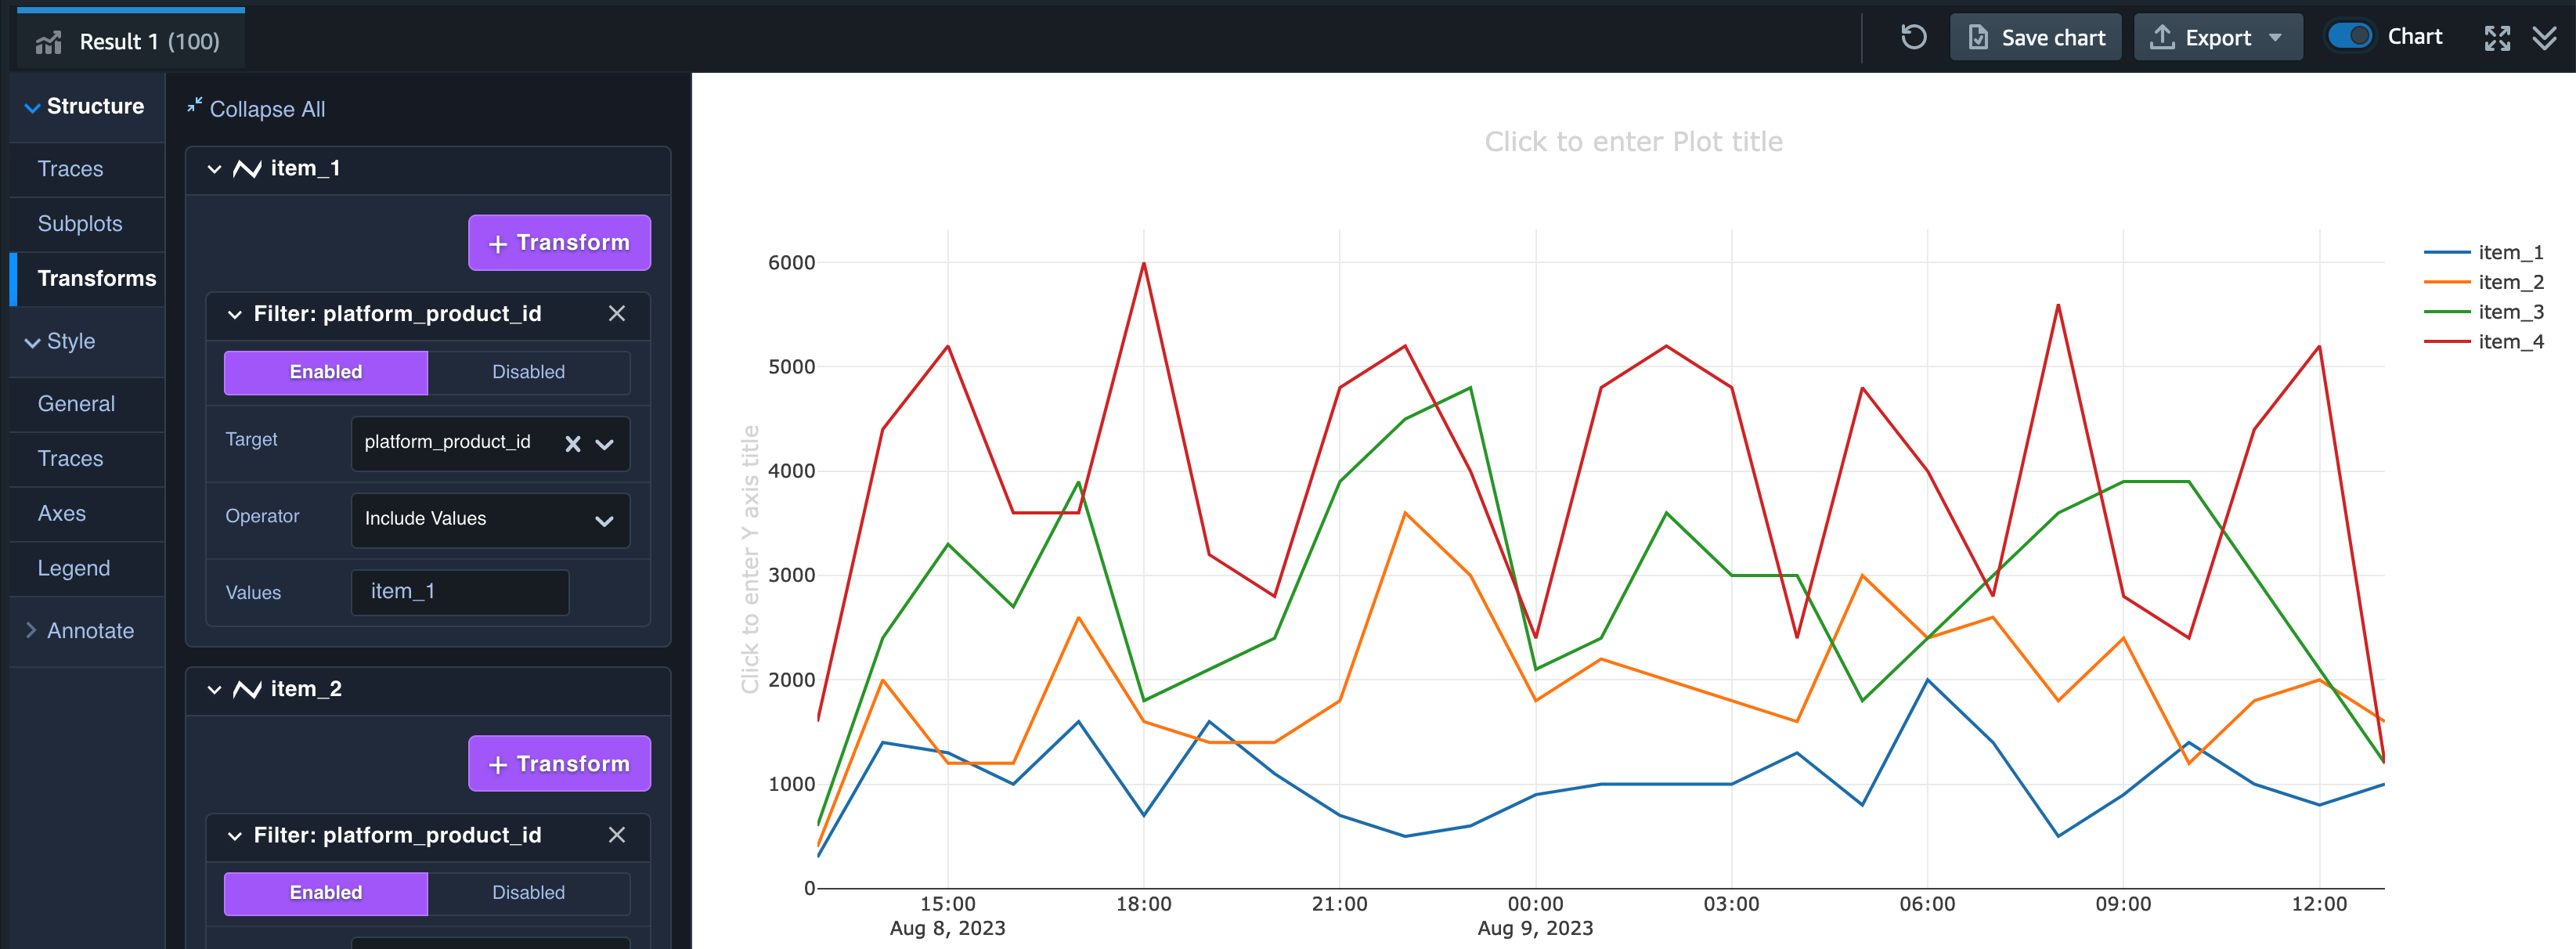Add Transform to item_2
This screenshot has height=949, width=2576.
559,764
